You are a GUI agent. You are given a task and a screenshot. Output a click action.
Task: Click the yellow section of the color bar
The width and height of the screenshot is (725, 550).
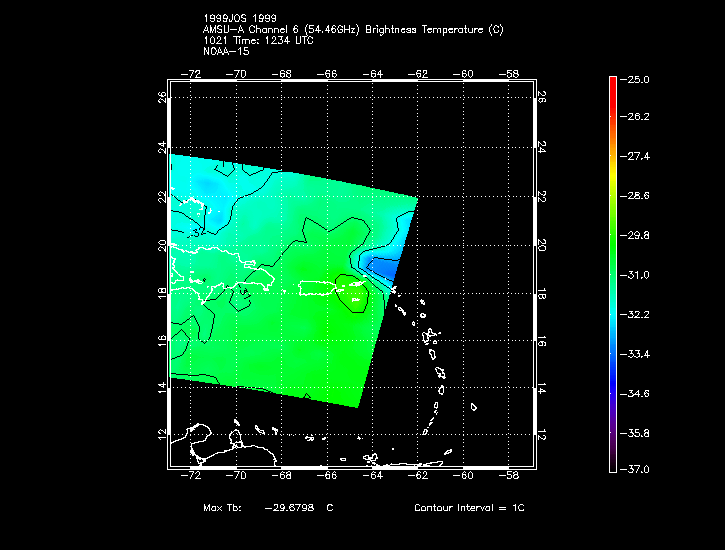coord(613,177)
